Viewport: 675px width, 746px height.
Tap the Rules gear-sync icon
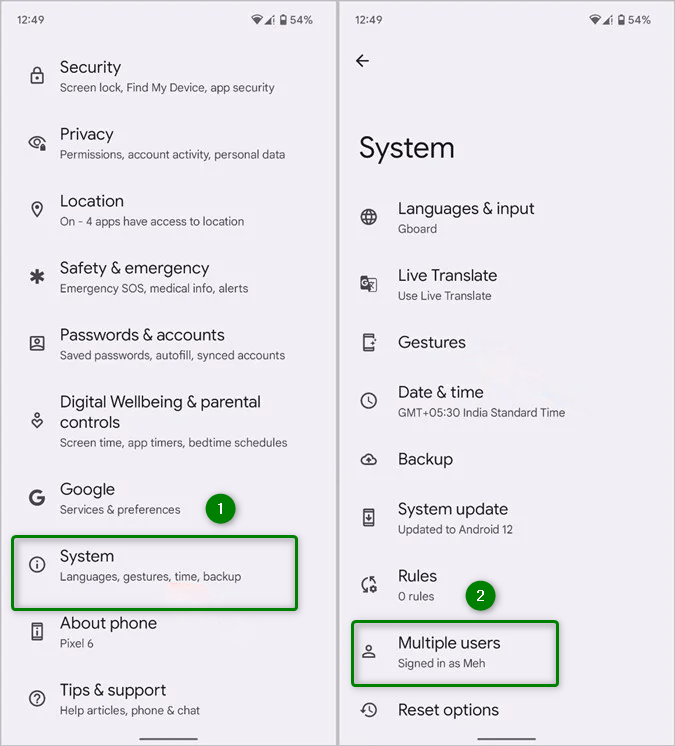[x=369, y=585]
